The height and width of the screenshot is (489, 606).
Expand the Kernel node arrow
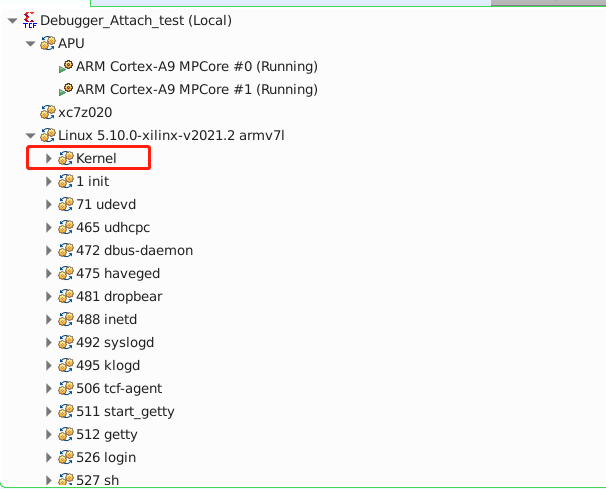(49, 158)
